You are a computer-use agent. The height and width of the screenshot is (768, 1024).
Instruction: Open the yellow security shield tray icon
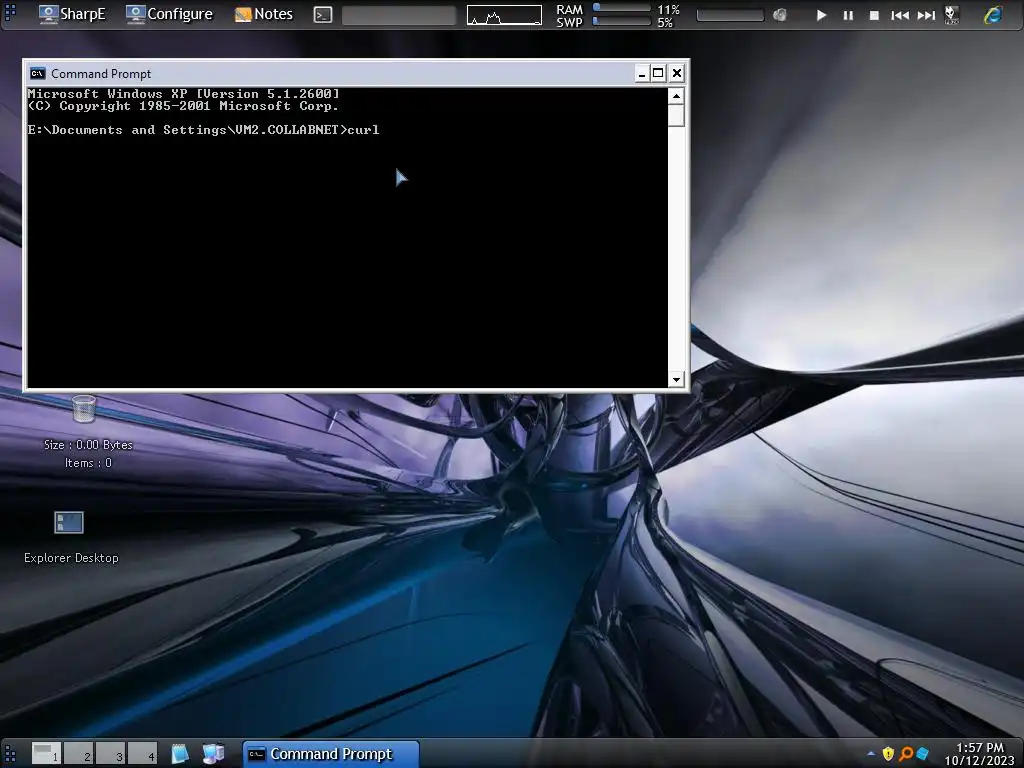[888, 754]
